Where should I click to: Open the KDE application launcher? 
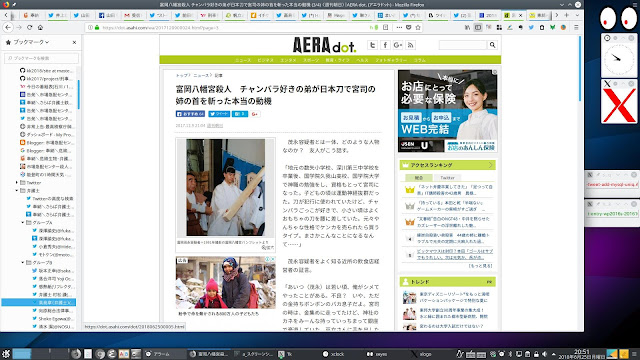point(6,354)
